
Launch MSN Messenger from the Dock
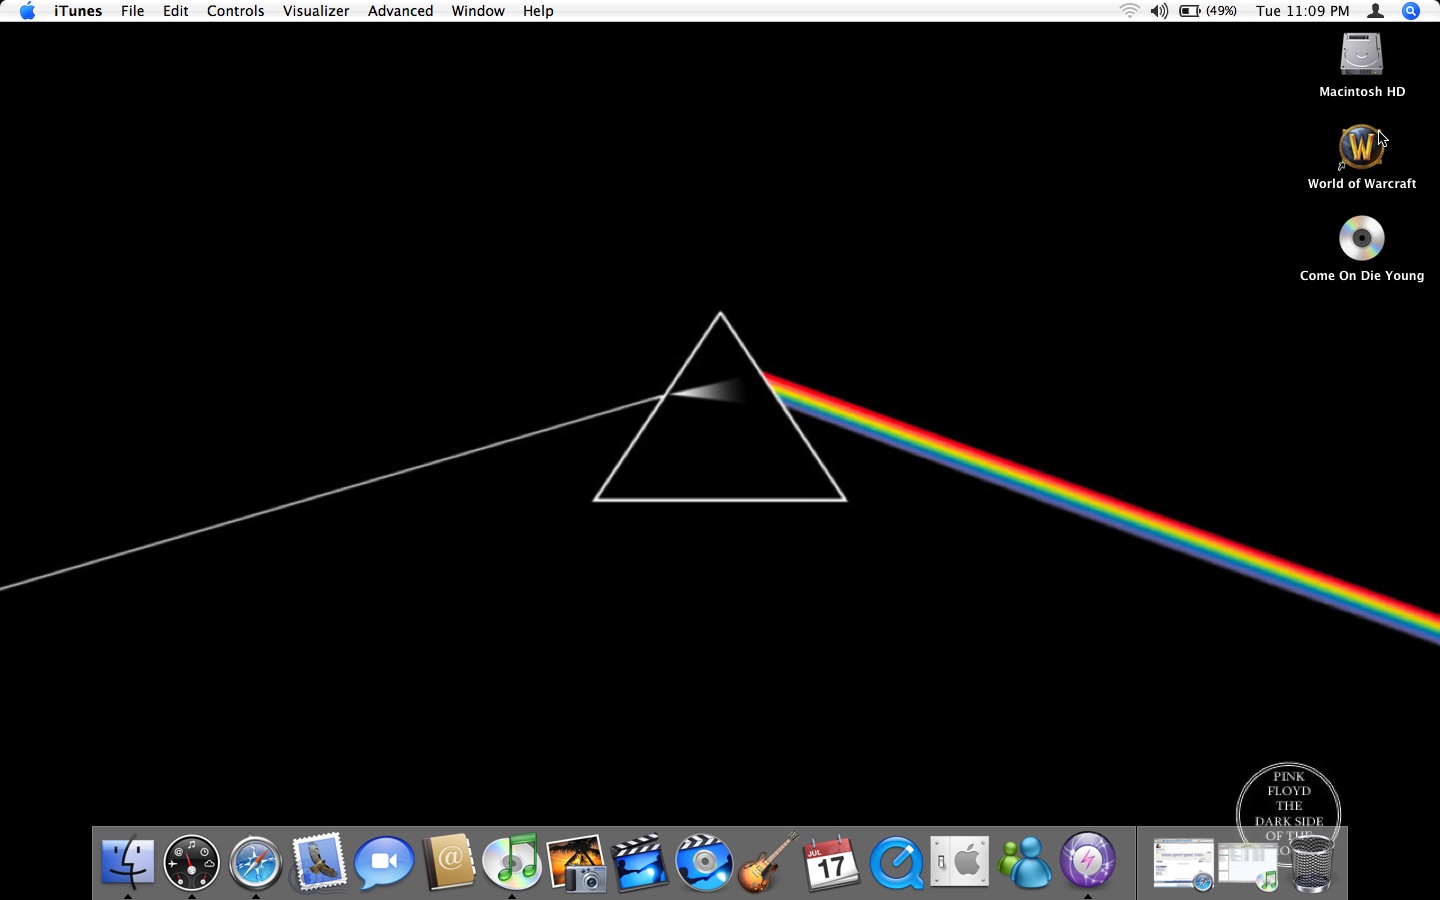1024,862
